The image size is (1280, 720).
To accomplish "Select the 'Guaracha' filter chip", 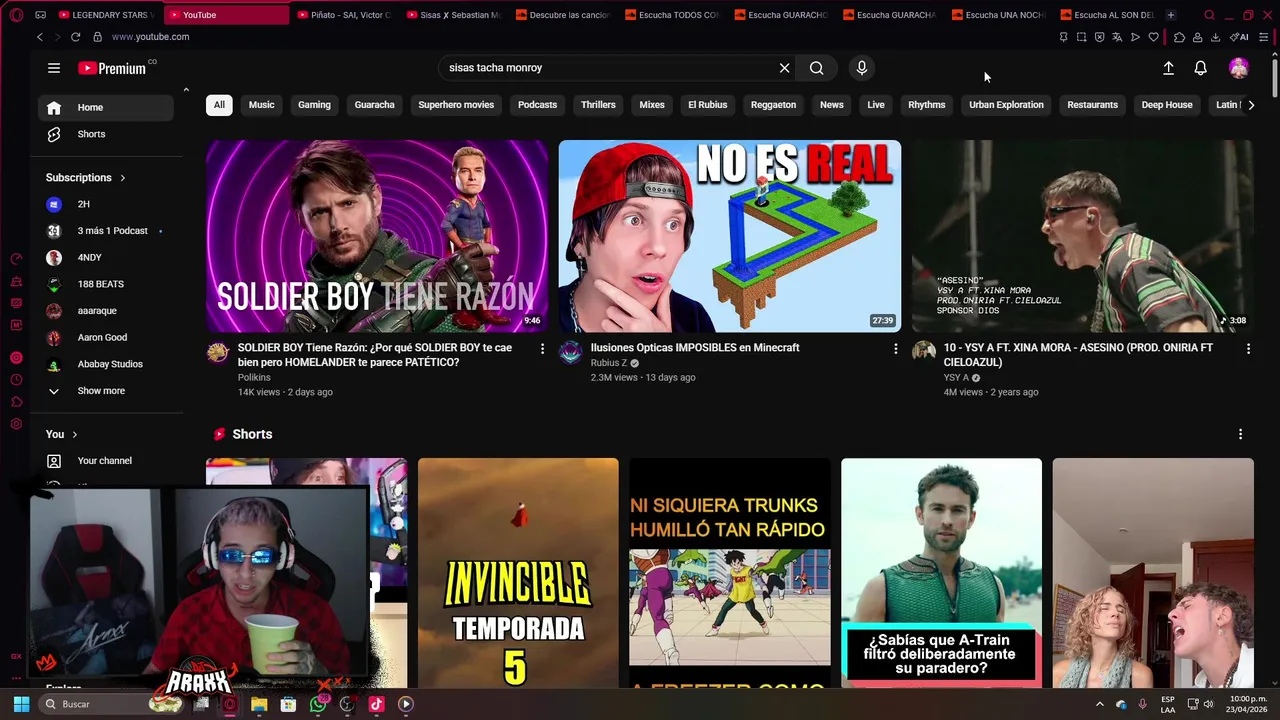I will click(374, 105).
